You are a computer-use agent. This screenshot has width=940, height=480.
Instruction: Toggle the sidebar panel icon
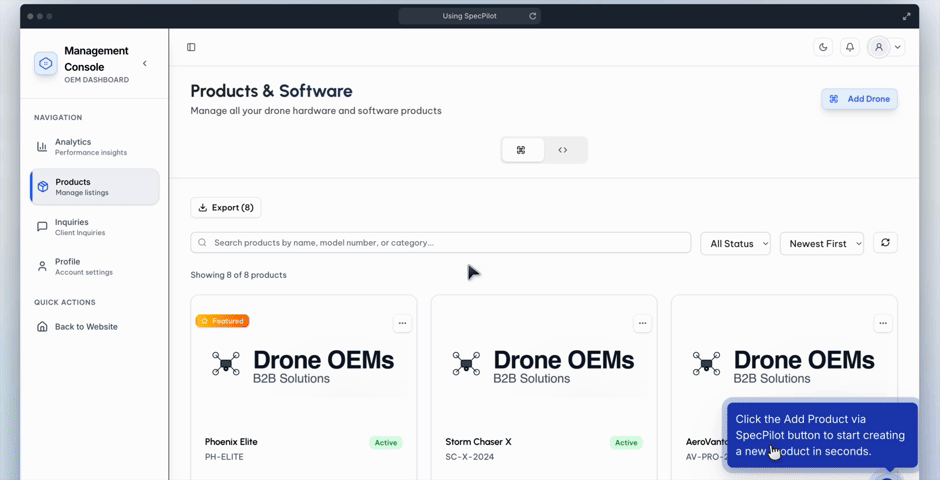click(191, 47)
